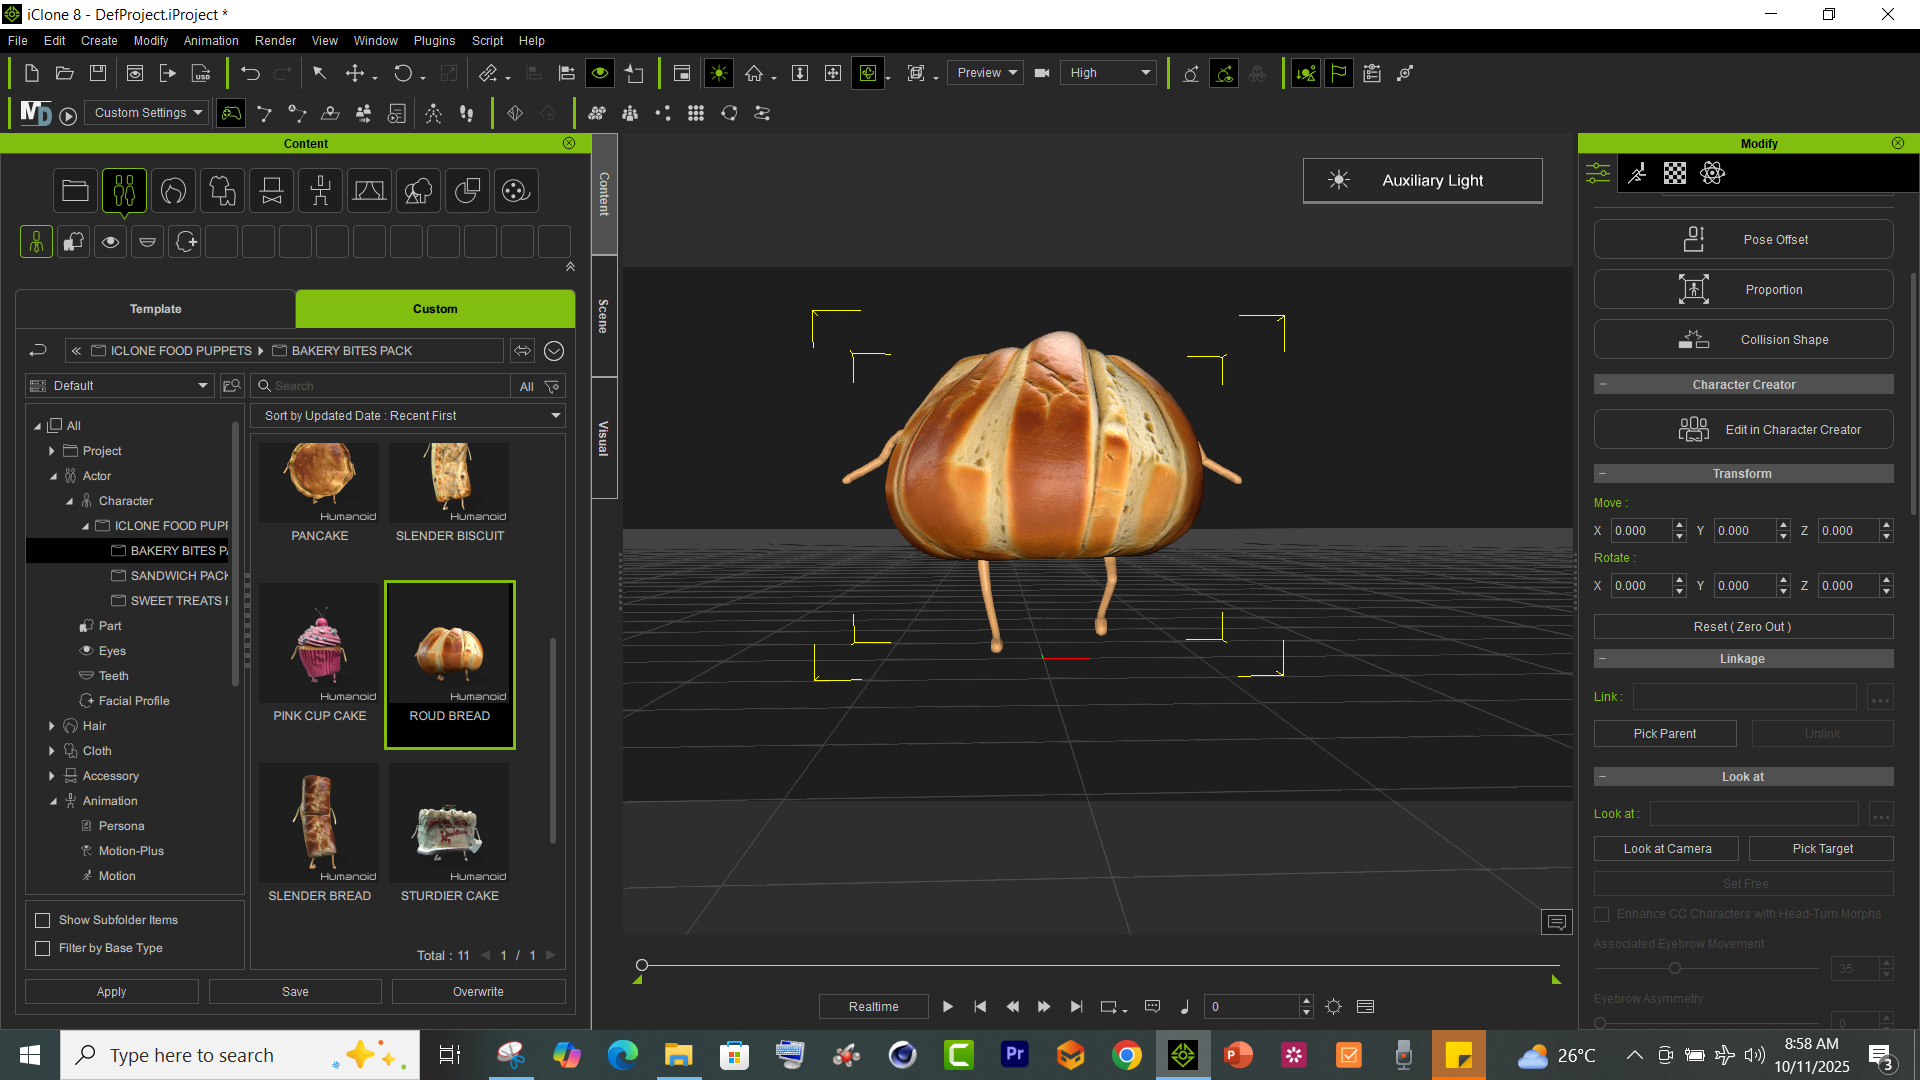The height and width of the screenshot is (1080, 1920).
Task: Expand the Hair tree node
Action: coord(52,726)
